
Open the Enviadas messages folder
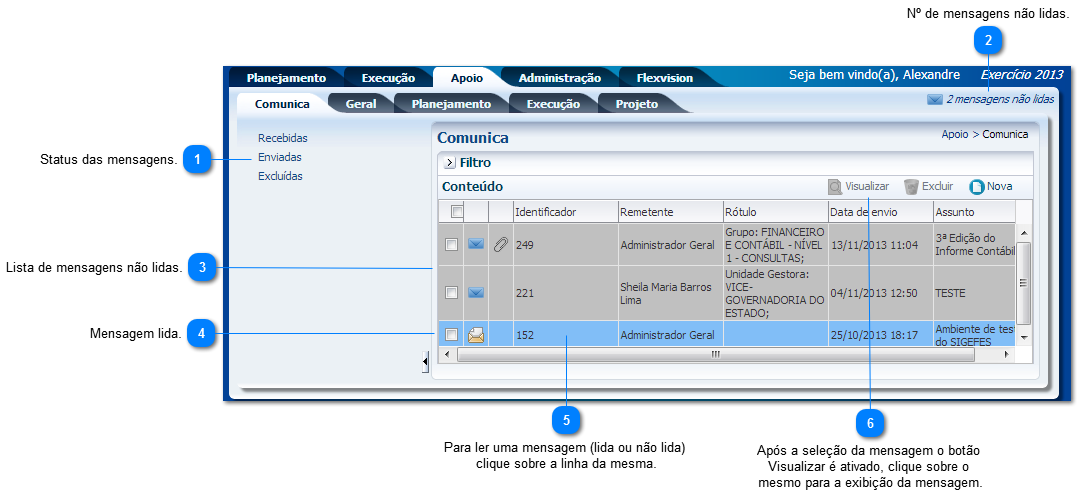point(279,157)
